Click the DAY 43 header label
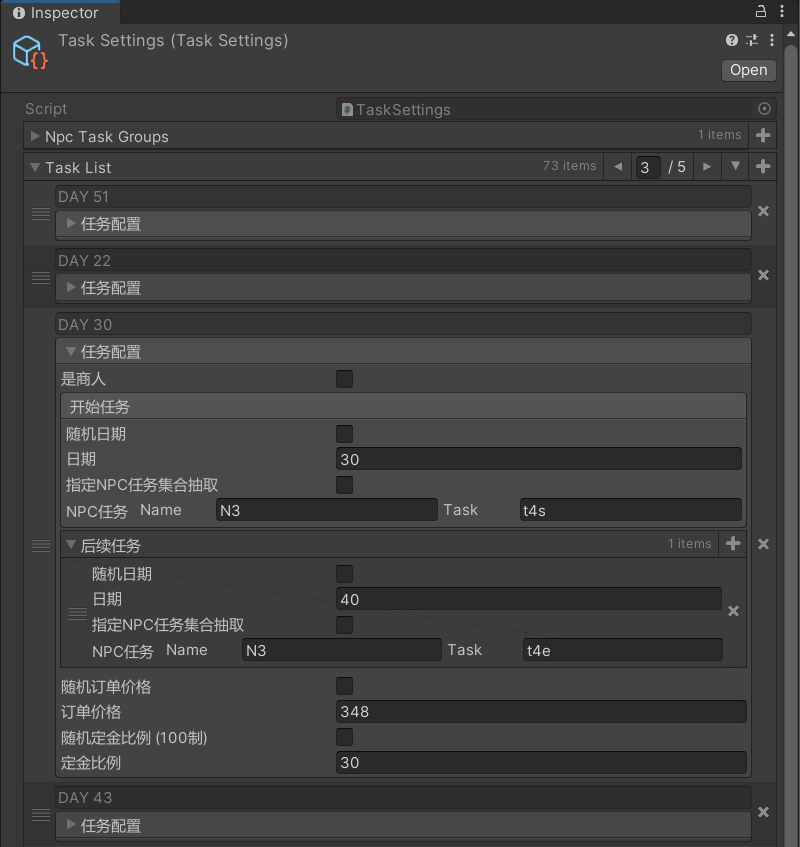Viewport: 800px width, 847px height. pyautogui.click(x=403, y=797)
